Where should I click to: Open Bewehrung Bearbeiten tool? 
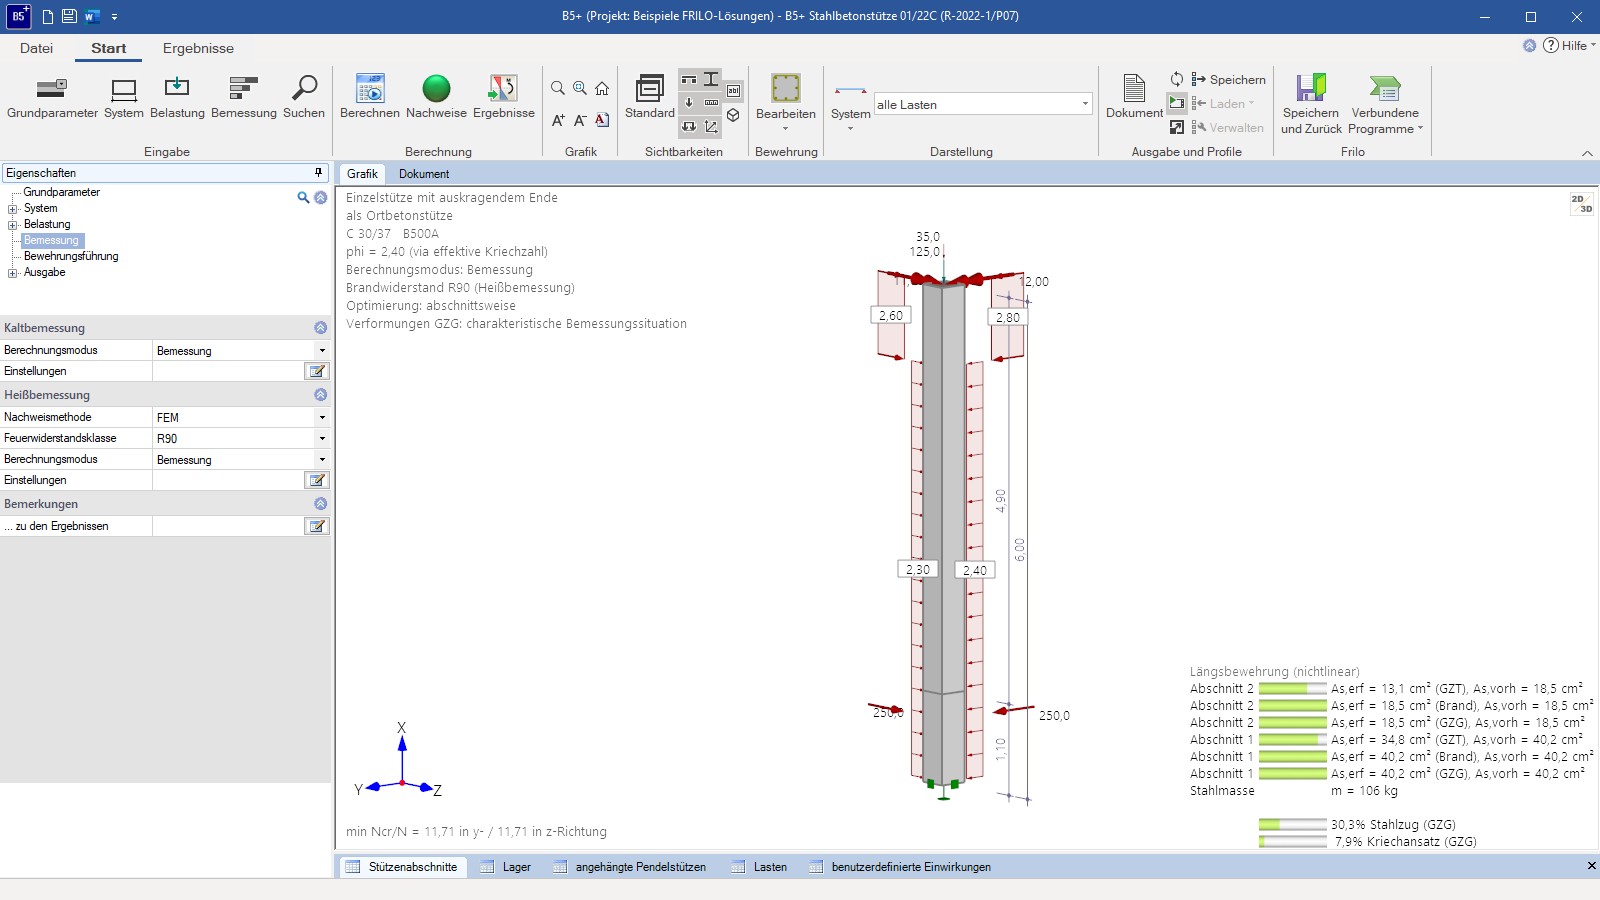click(786, 101)
